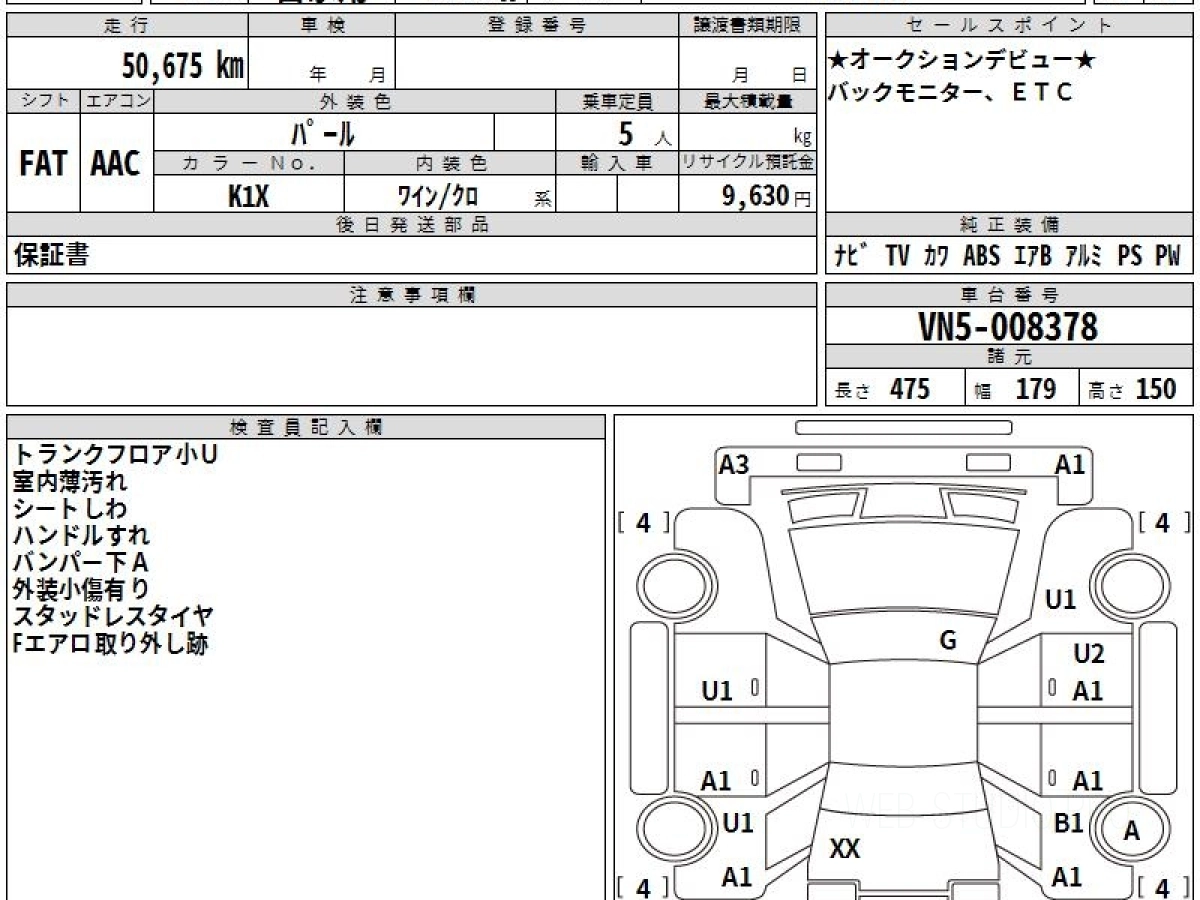This screenshot has width=1200, height=900.
Task: Click the PW equipment label
Action: tap(1167, 256)
